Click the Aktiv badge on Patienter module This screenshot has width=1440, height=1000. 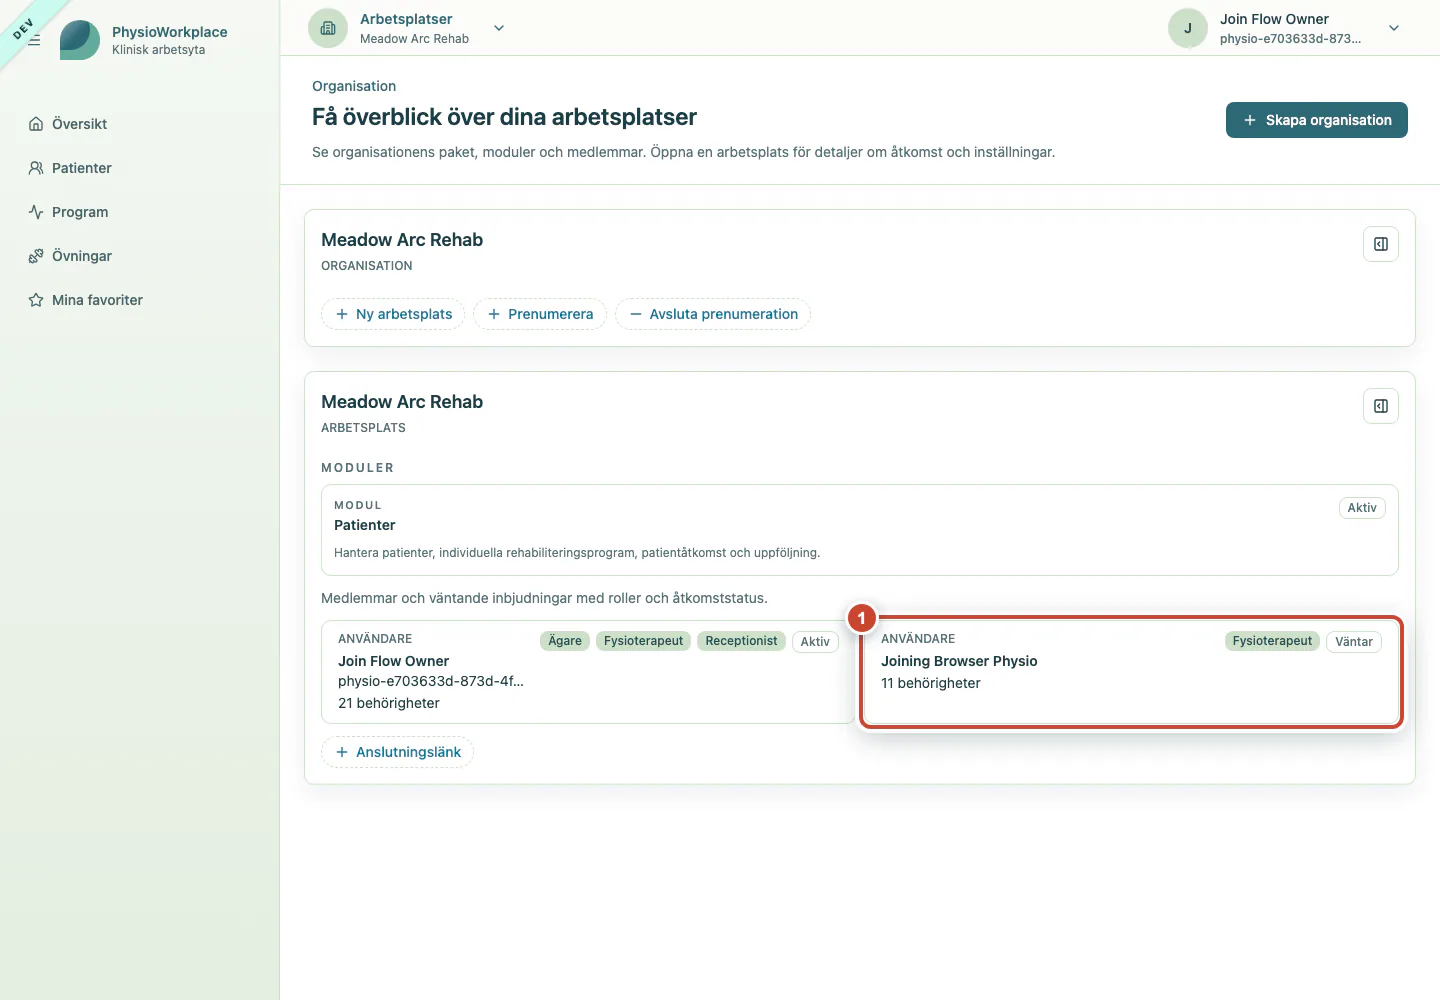click(x=1362, y=508)
